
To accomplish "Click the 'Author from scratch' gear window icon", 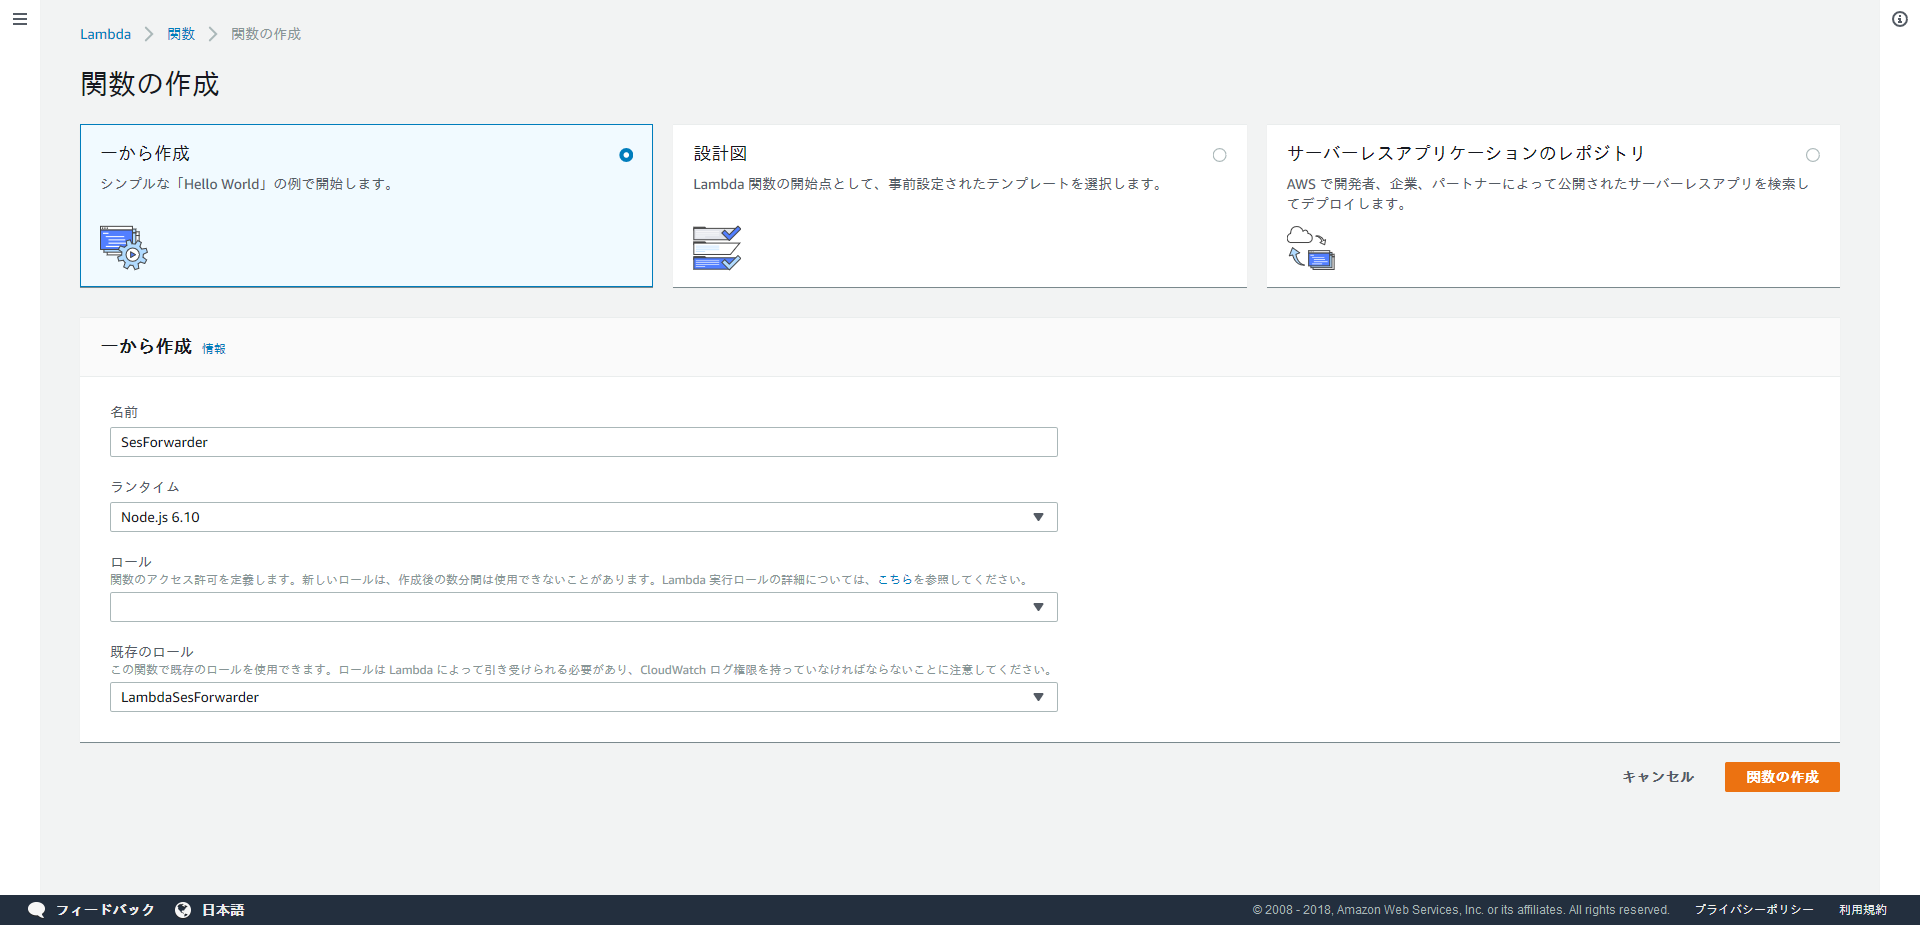I will click(124, 247).
